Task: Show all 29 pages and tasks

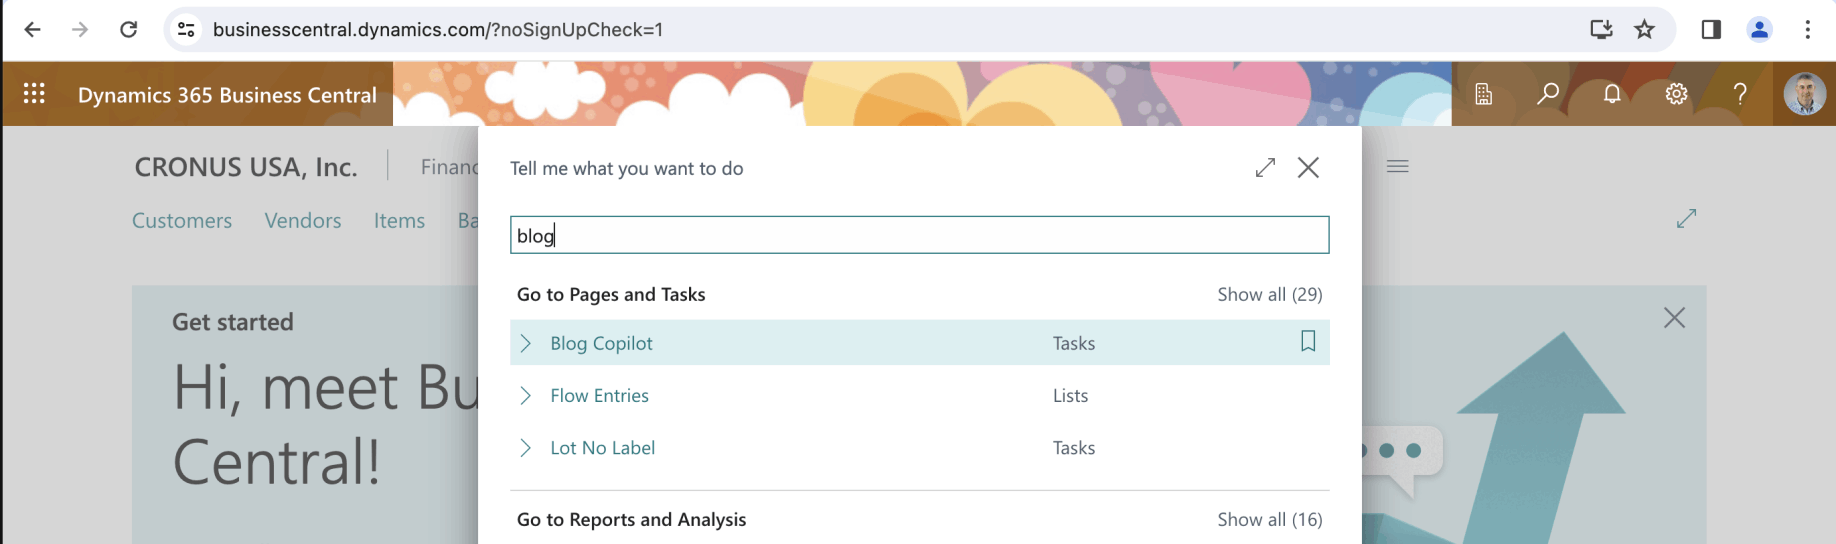Action: (1269, 295)
